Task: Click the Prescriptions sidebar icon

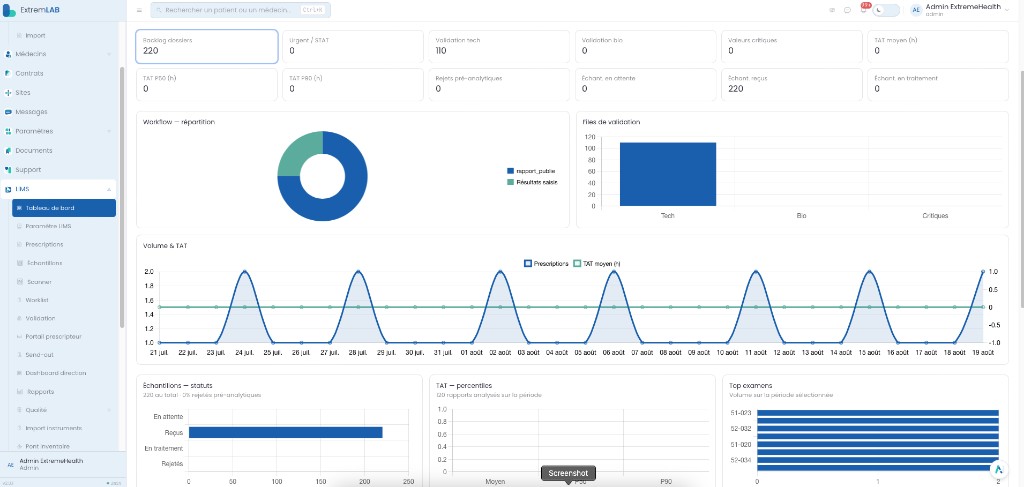Action: [19, 244]
